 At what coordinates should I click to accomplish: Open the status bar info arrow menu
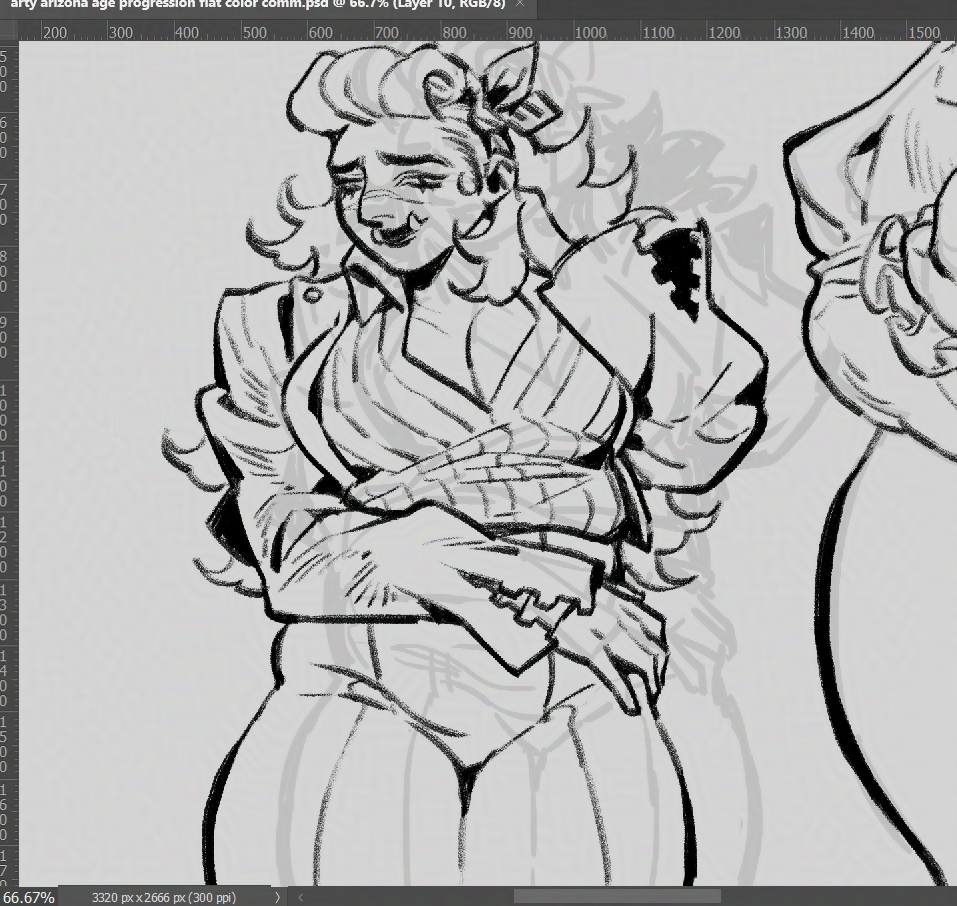[277, 897]
